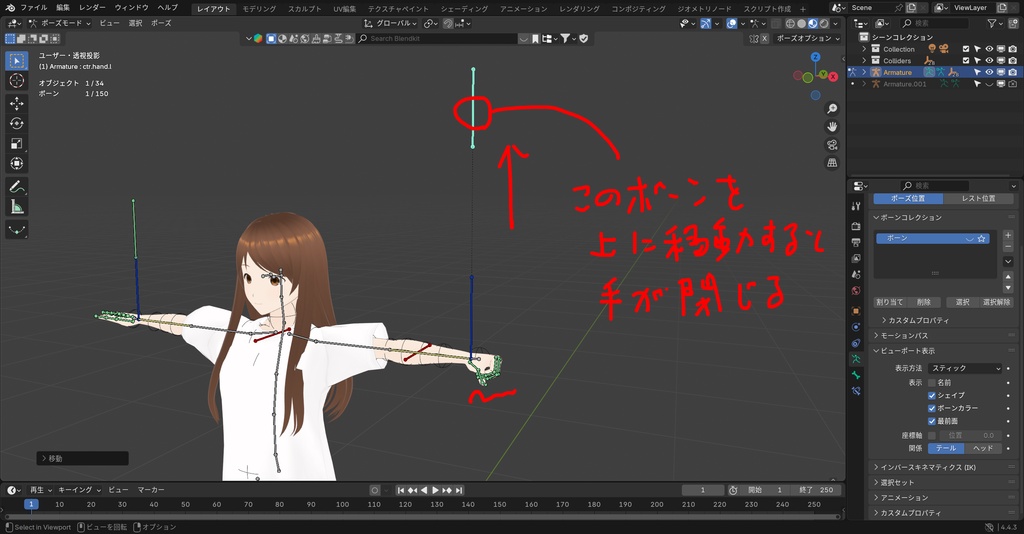Click the pan view hand gizmo
Image resolution: width=1024 pixels, height=534 pixels.
point(832,127)
